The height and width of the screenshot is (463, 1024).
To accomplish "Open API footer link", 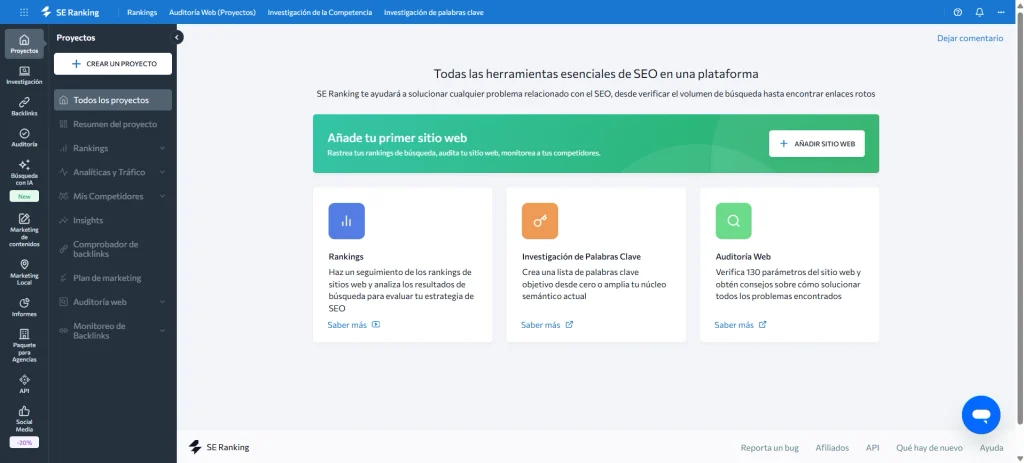I will click(x=872, y=448).
